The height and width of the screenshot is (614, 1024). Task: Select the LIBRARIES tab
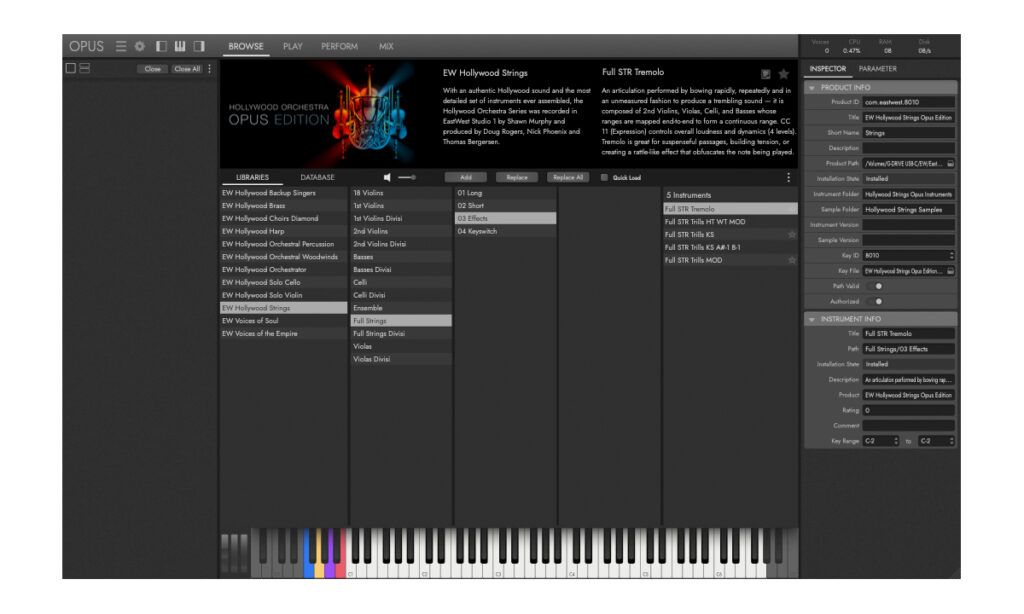pos(252,177)
